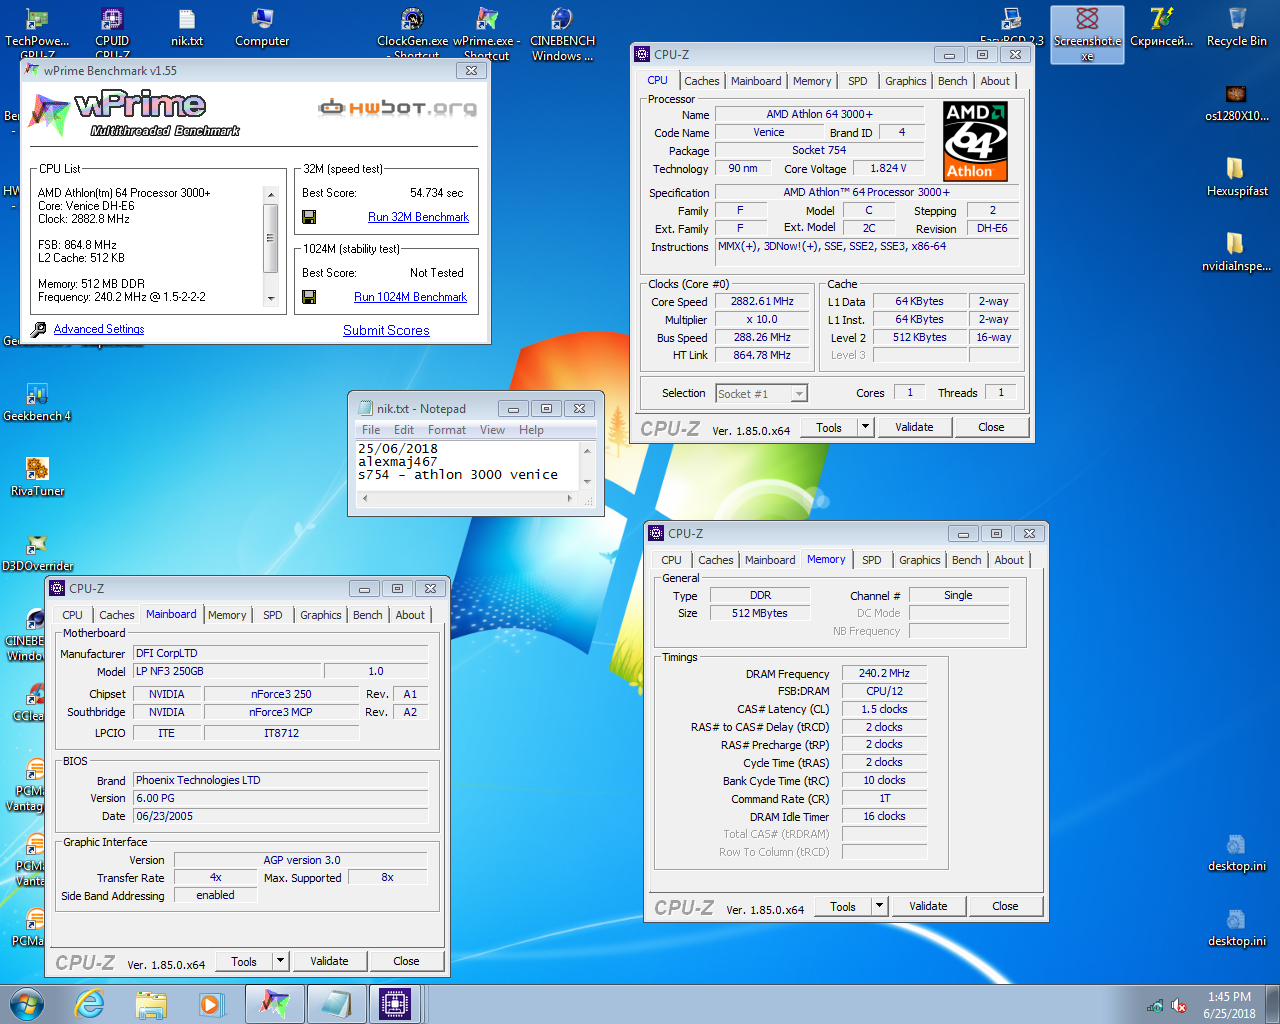Screen dimensions: 1280x1024
Task: Open the Recycle Bin icon
Action: (x=1237, y=28)
